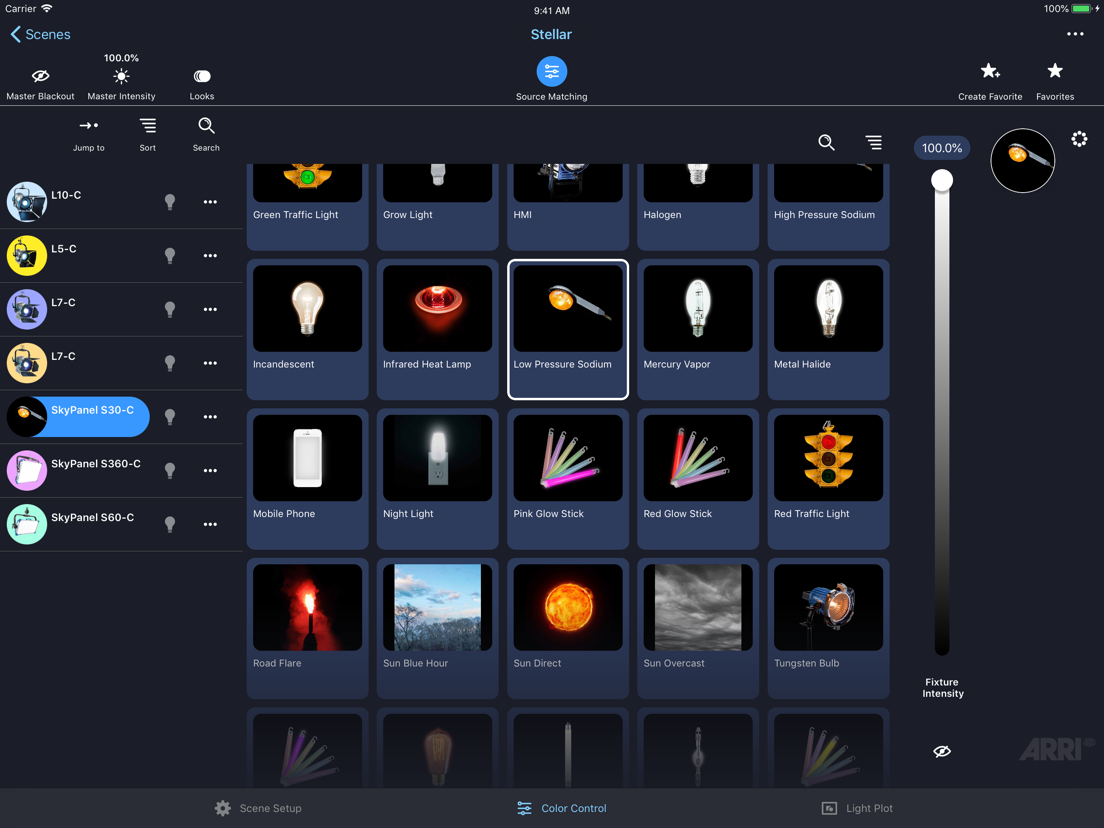Search the source matching grid
Screen dimensions: 1104x828
(x=827, y=142)
